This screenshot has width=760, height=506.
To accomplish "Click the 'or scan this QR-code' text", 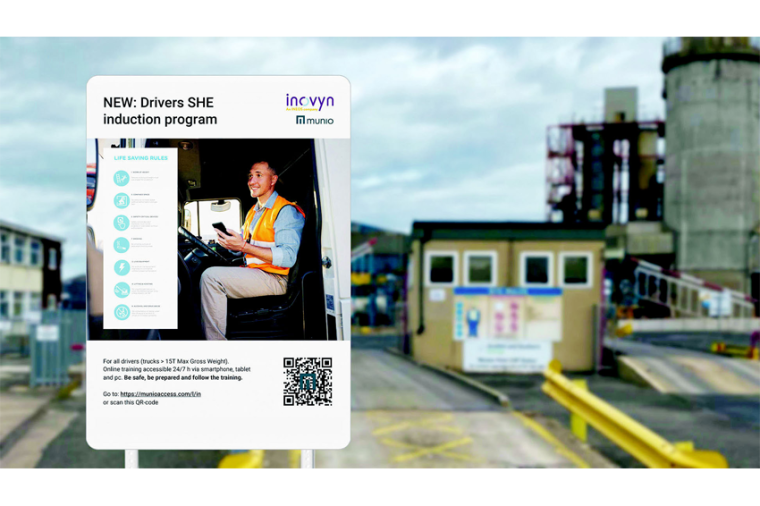I will [130, 402].
